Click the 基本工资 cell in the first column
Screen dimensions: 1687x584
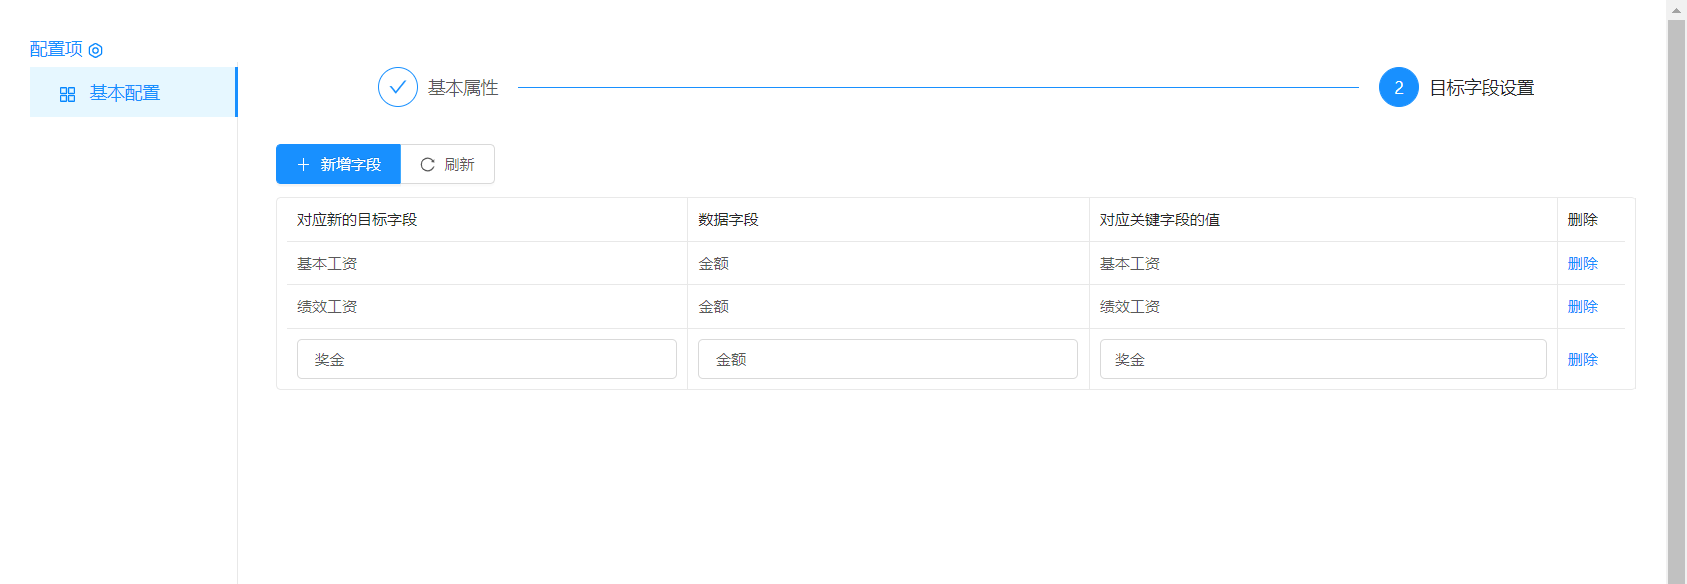[327, 264]
